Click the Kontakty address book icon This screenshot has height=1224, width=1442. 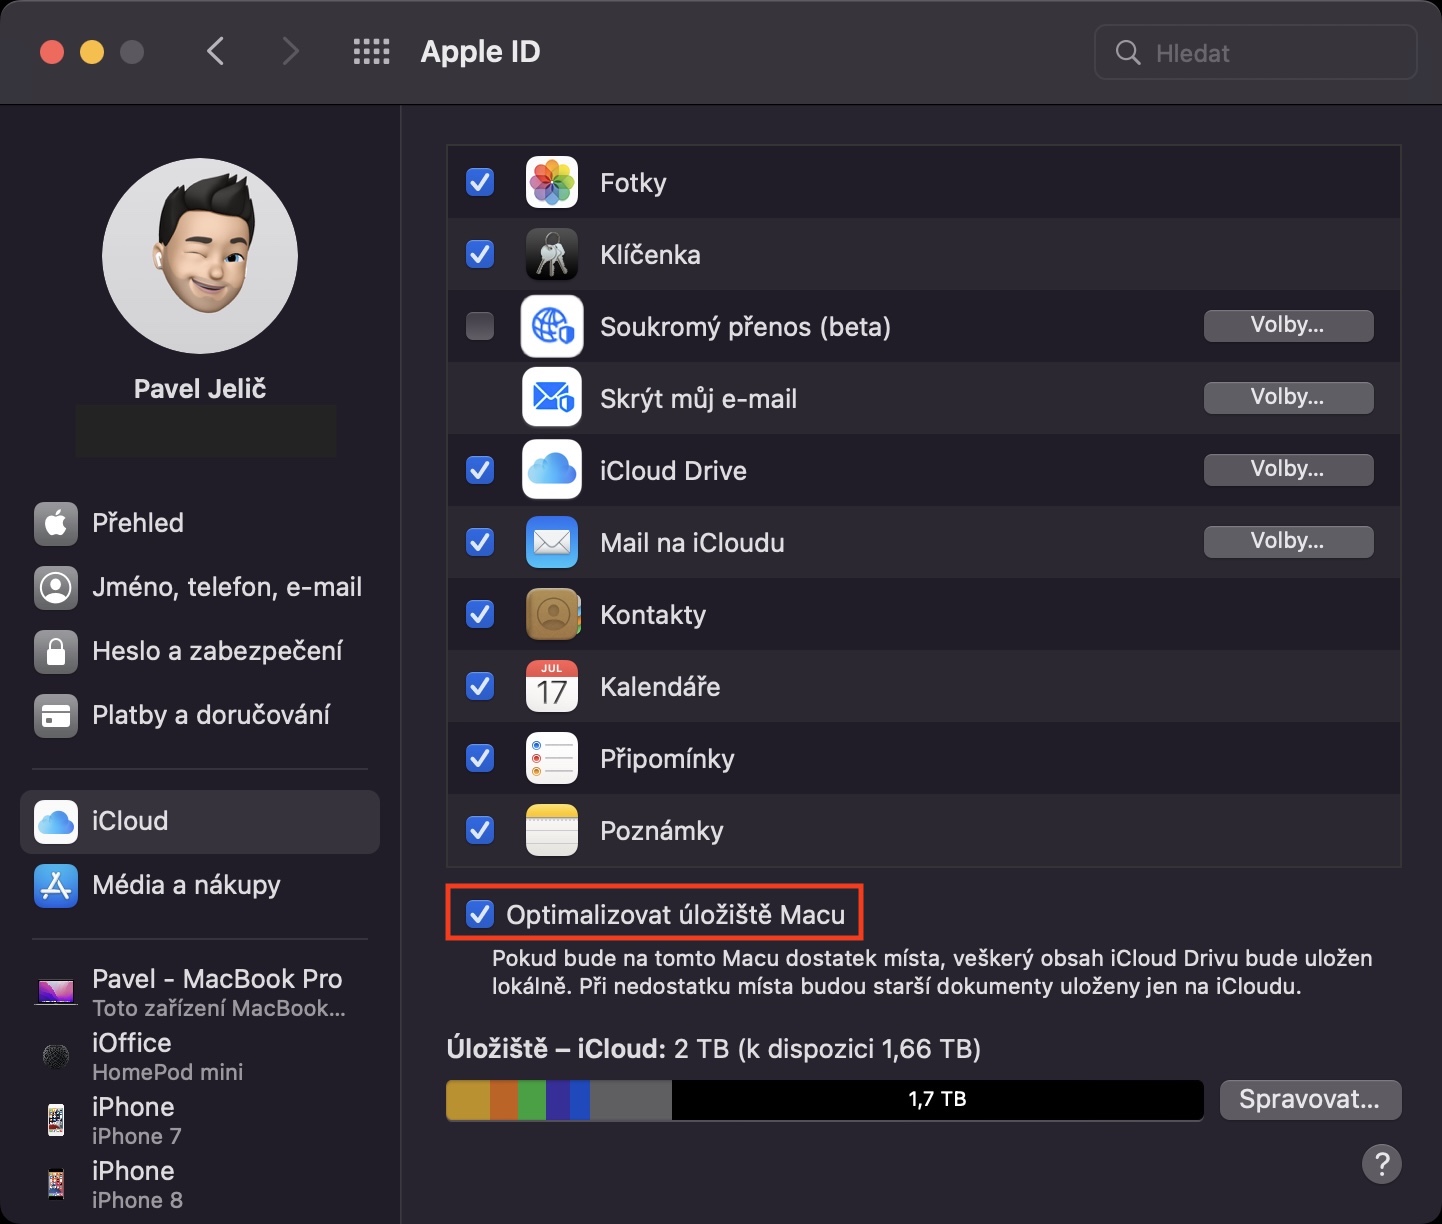[552, 615]
